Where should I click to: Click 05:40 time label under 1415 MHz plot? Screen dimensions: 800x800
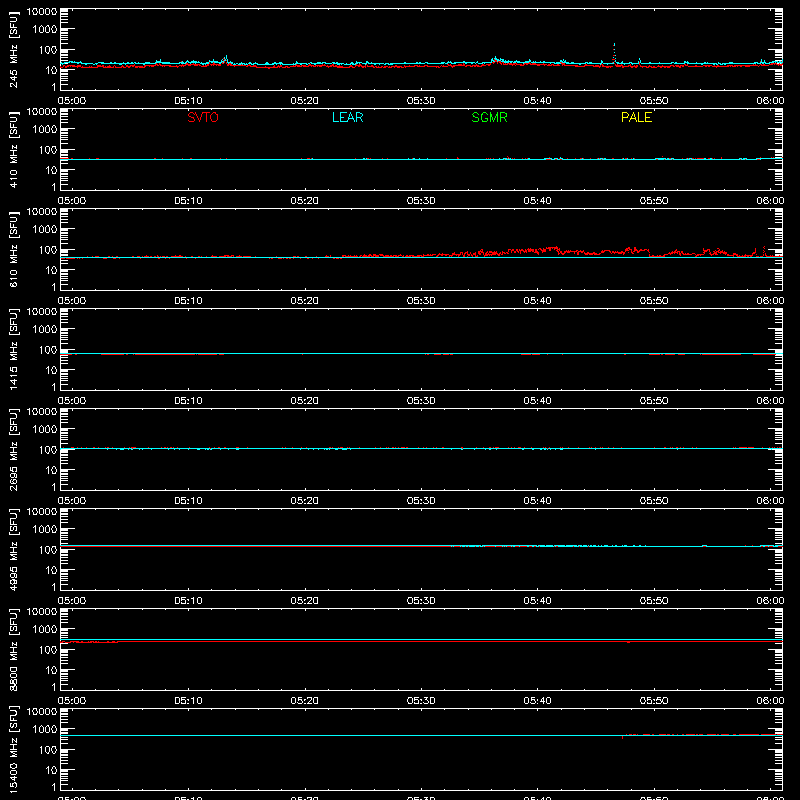537,401
